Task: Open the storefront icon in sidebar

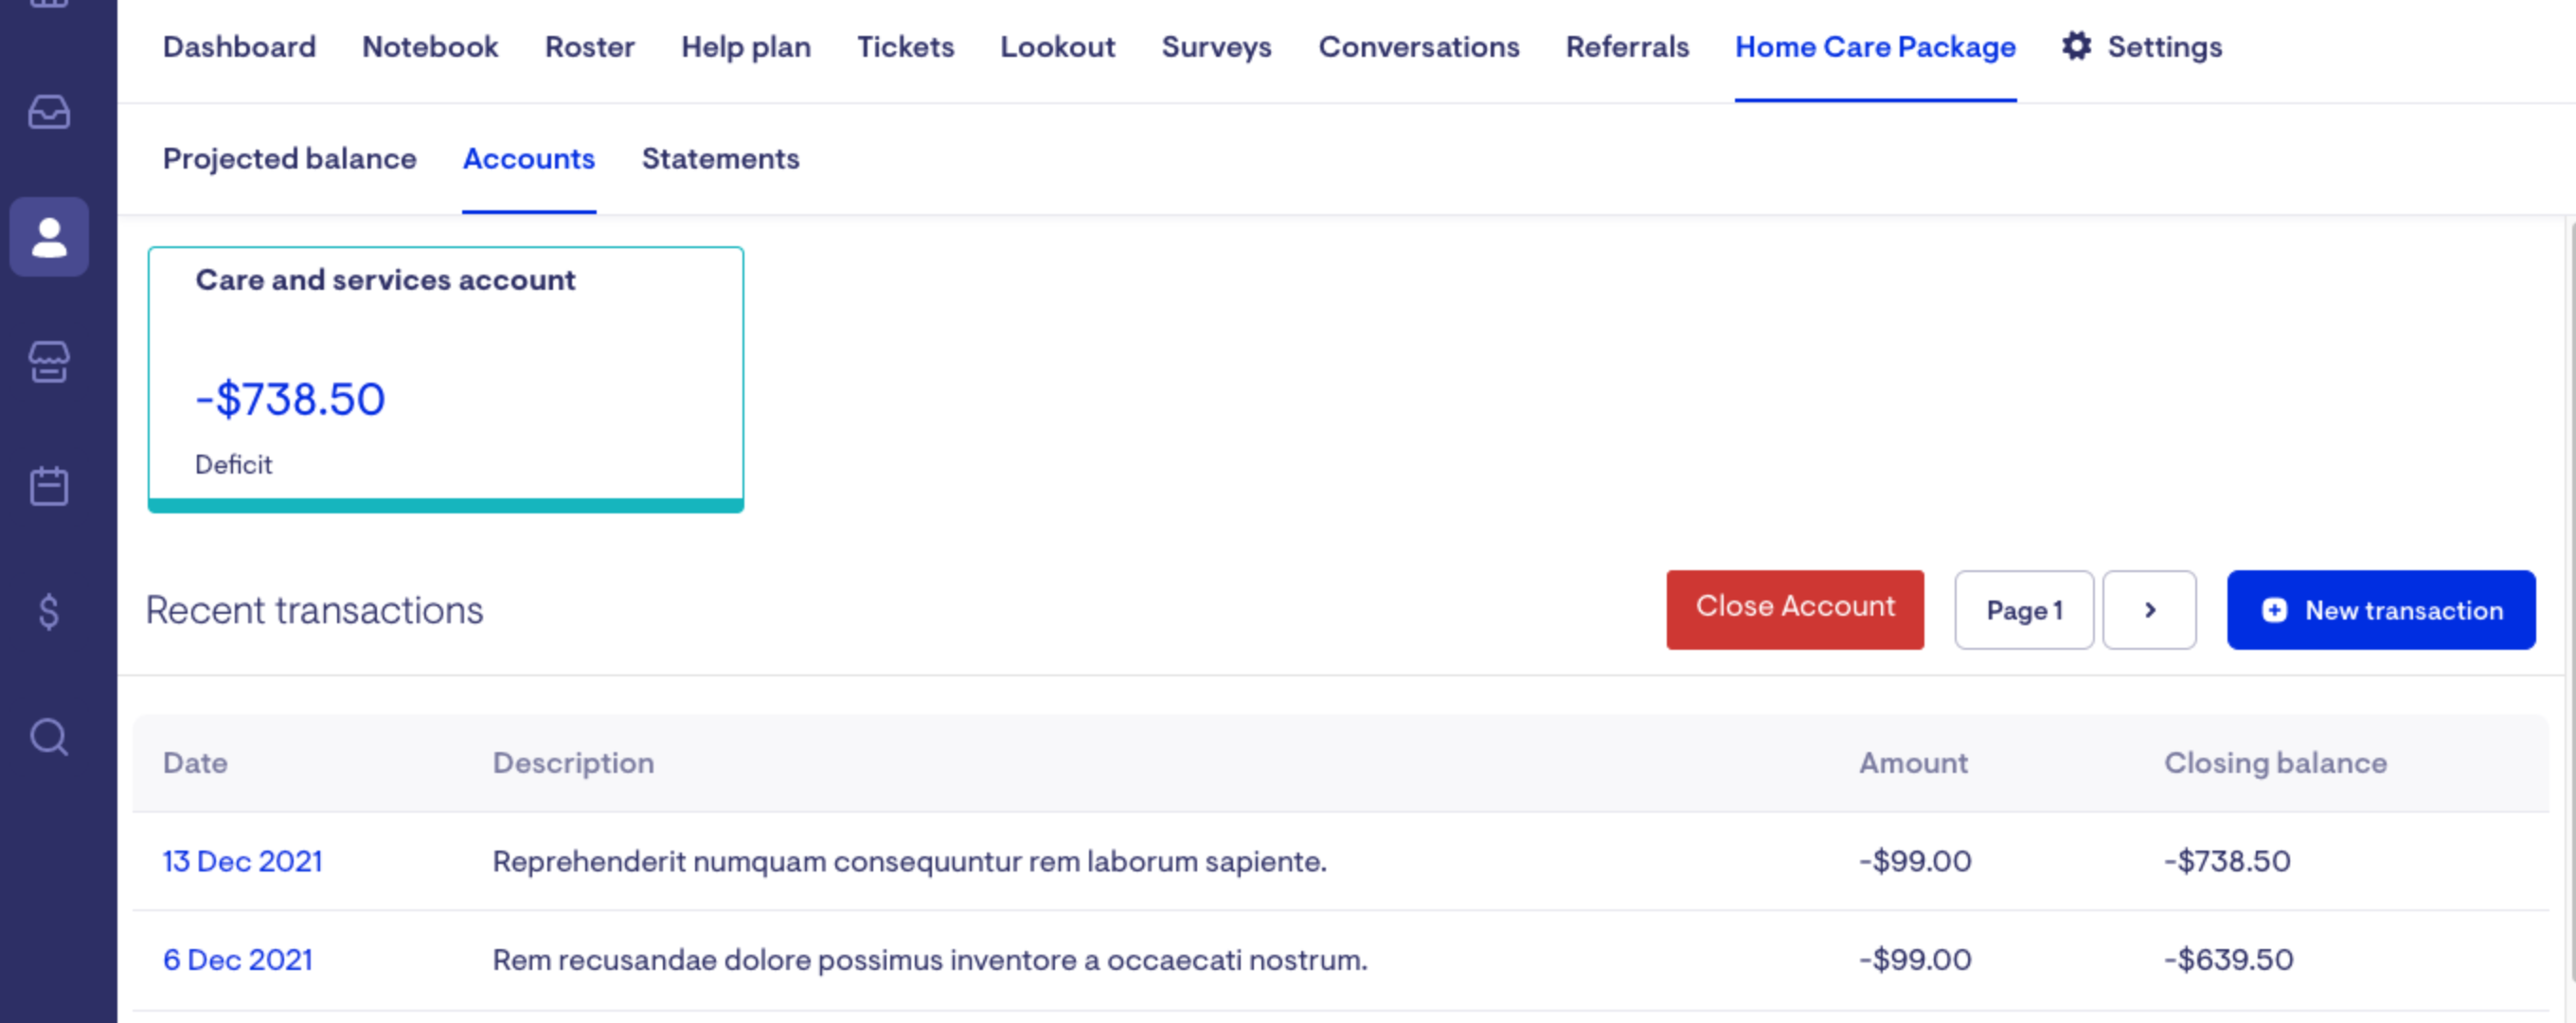Action: pyautogui.click(x=49, y=362)
